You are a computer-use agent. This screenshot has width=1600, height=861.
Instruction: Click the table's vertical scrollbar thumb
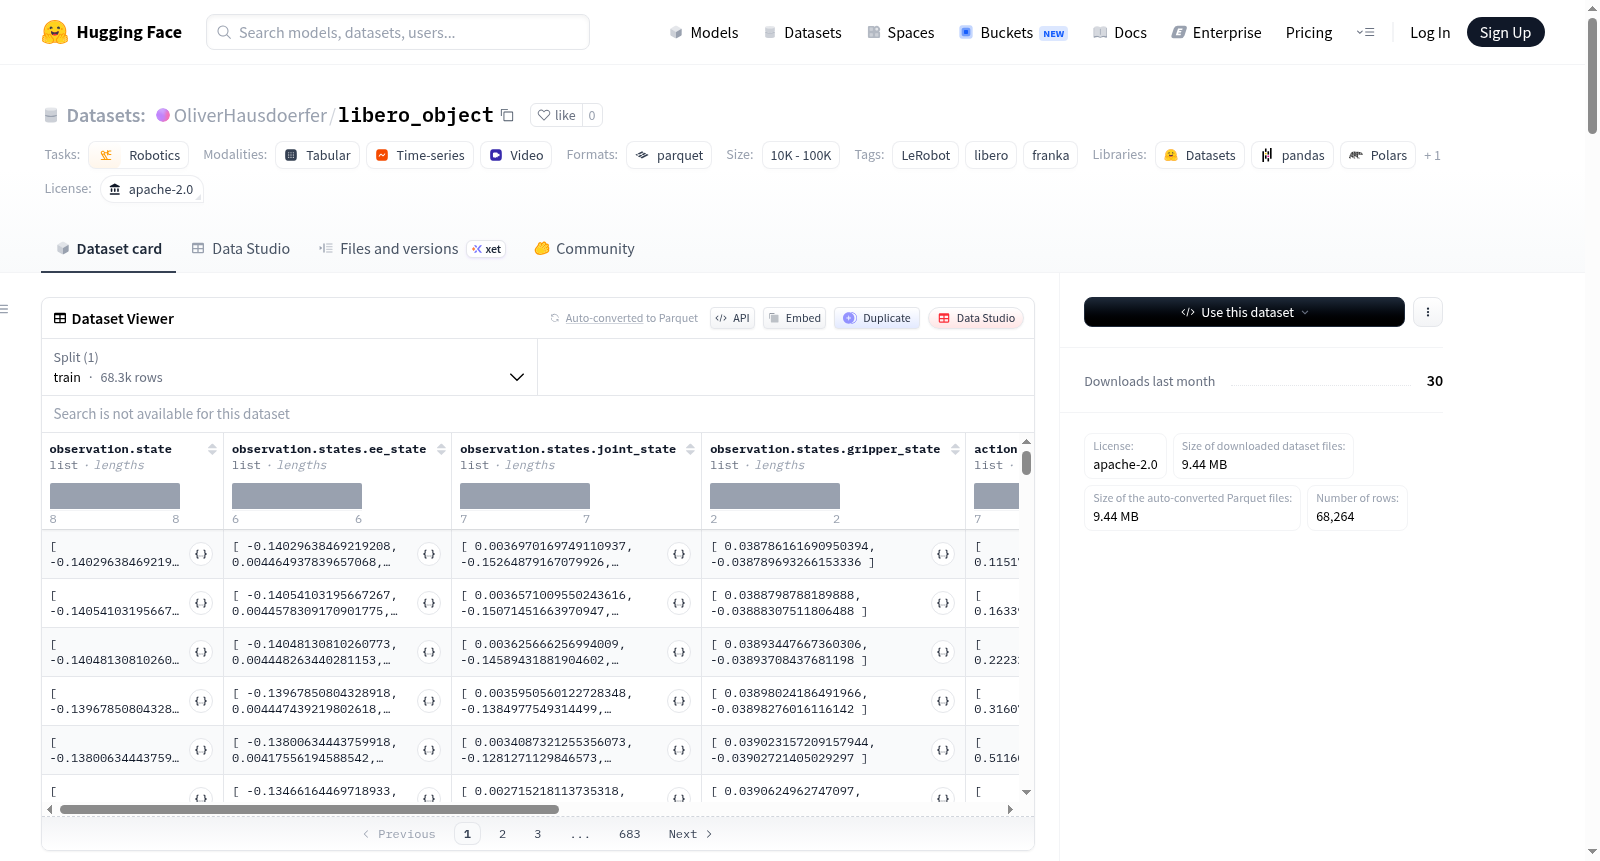tap(1026, 463)
